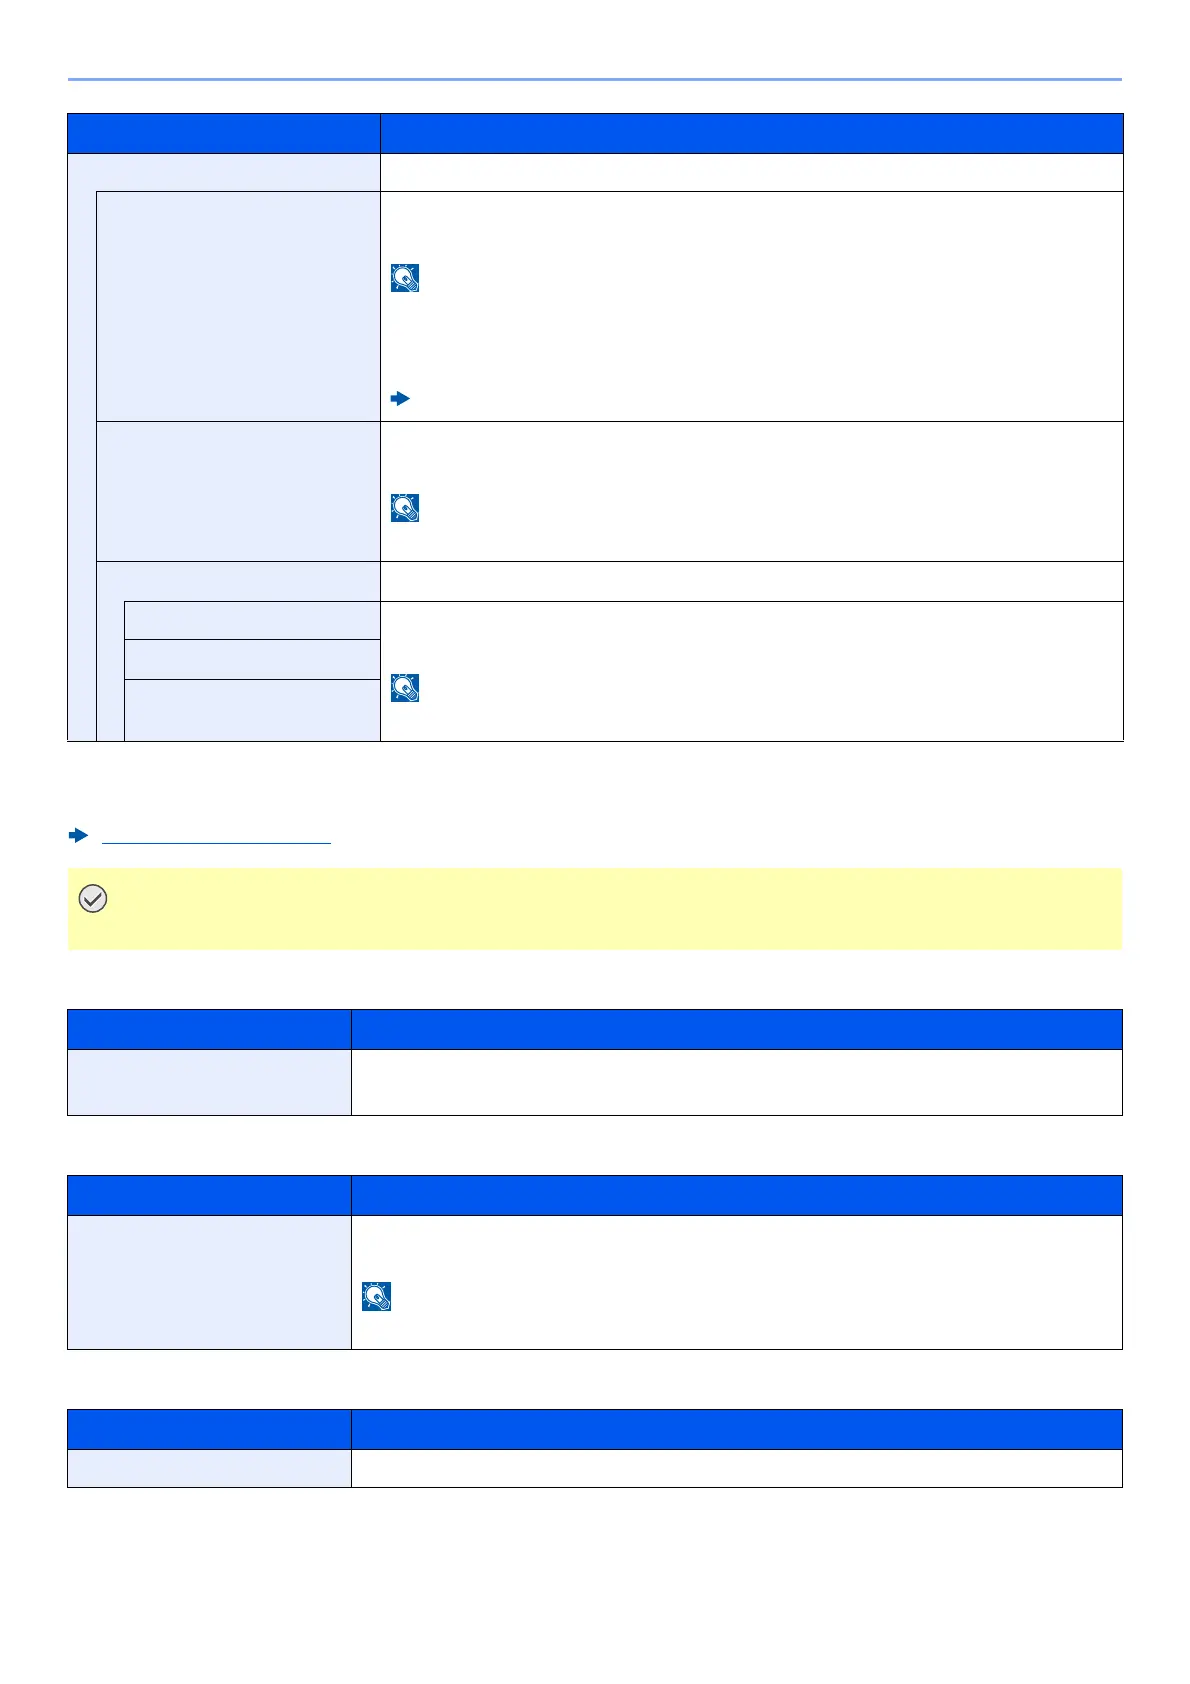Open the underlined reference link above the yellow box

tap(216, 836)
